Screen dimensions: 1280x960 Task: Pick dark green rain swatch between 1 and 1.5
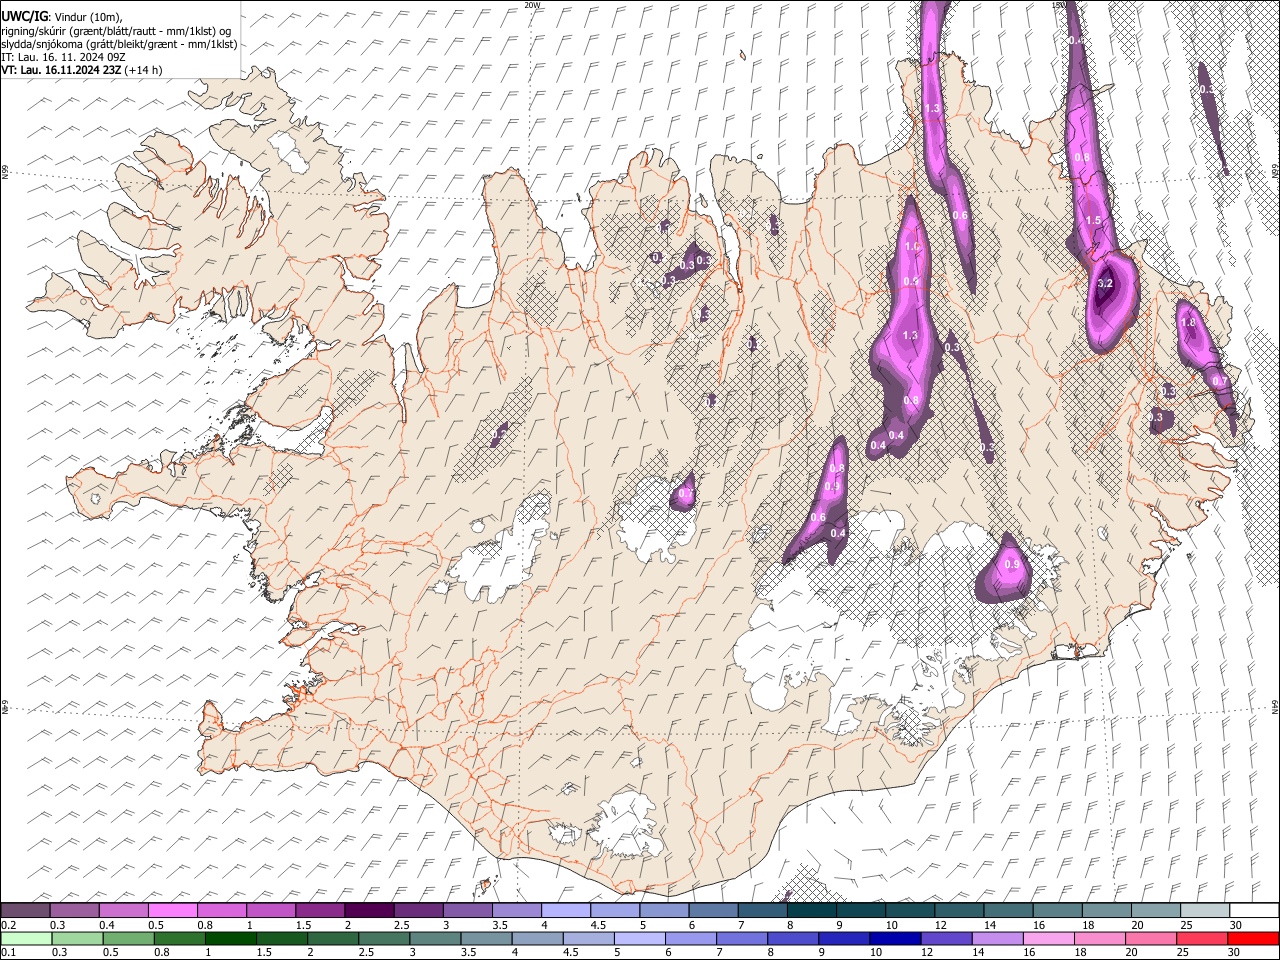tap(231, 938)
